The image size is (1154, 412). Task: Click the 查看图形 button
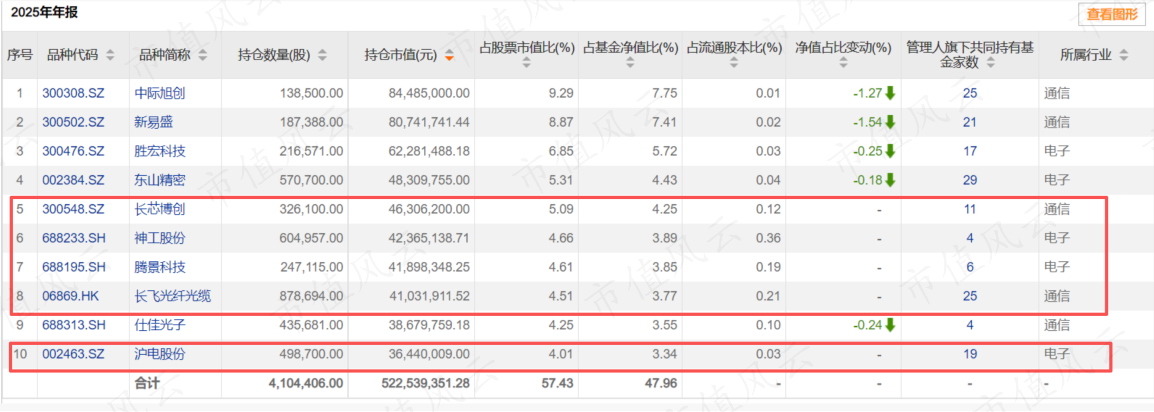(x=1111, y=14)
